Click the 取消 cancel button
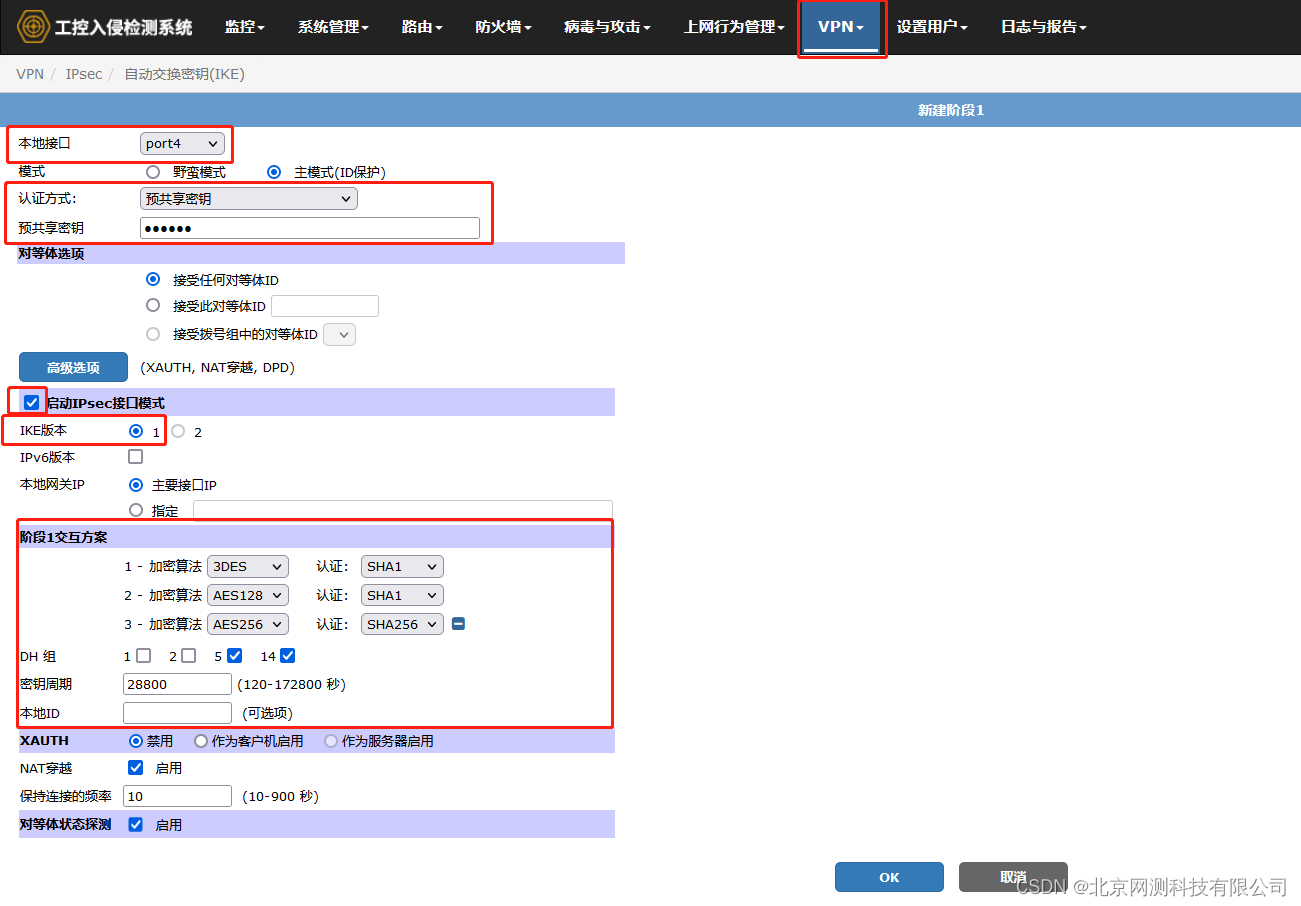This screenshot has height=906, width=1301. click(1013, 877)
